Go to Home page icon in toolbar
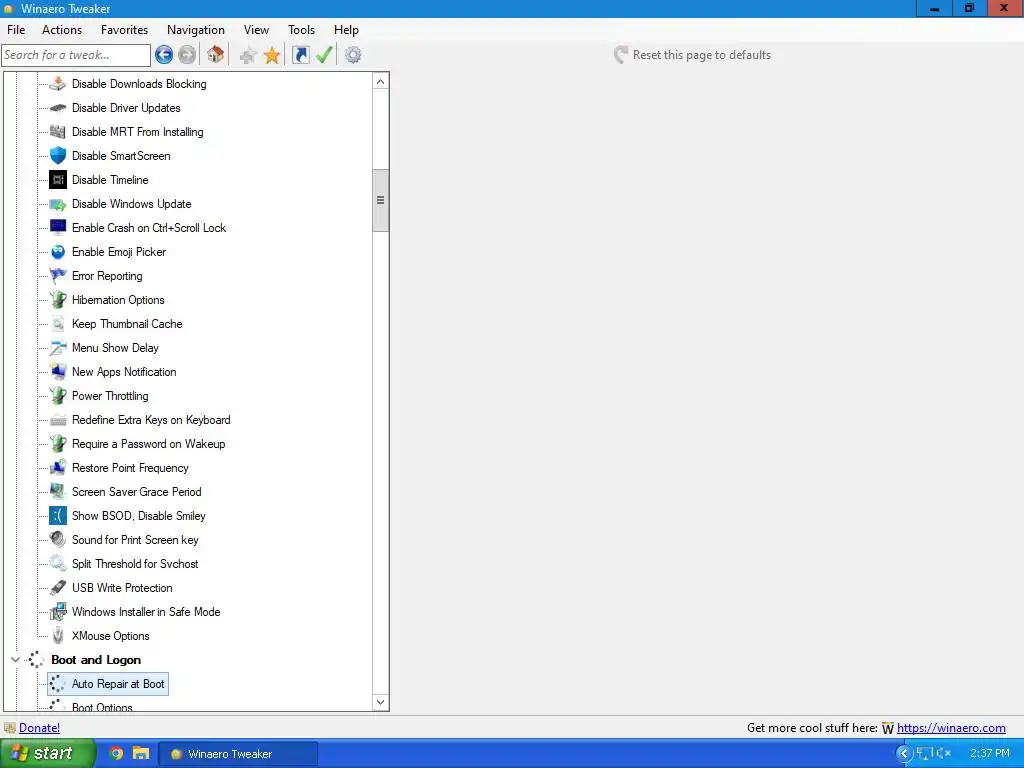This screenshot has width=1024, height=768. (x=216, y=55)
